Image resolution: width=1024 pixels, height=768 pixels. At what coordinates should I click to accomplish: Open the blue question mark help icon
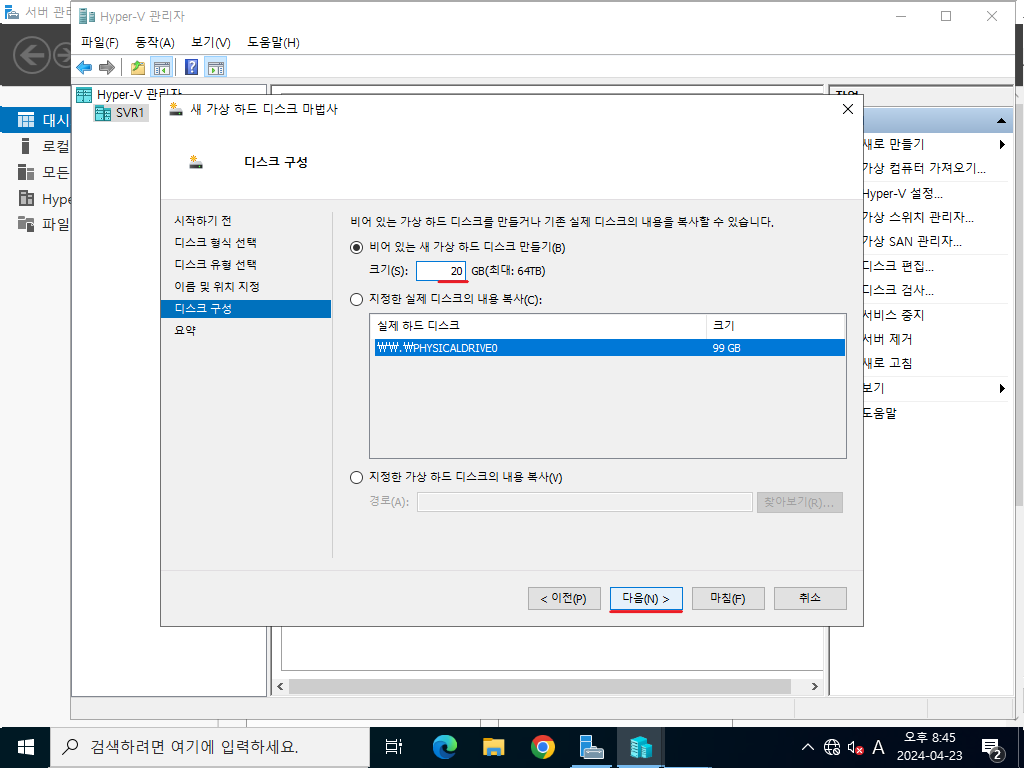click(192, 67)
